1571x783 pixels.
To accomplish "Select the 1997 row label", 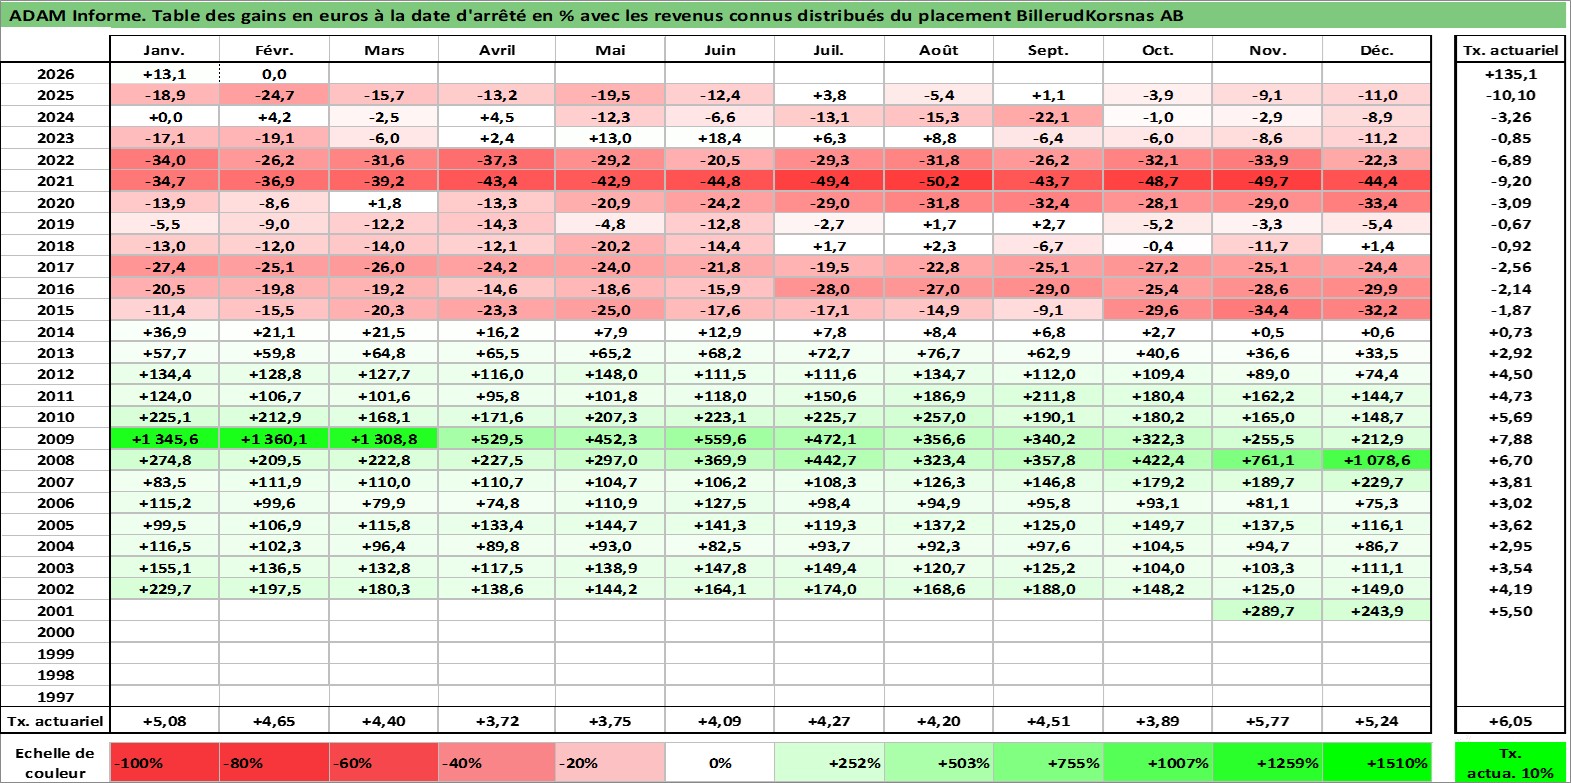I will click(55, 697).
